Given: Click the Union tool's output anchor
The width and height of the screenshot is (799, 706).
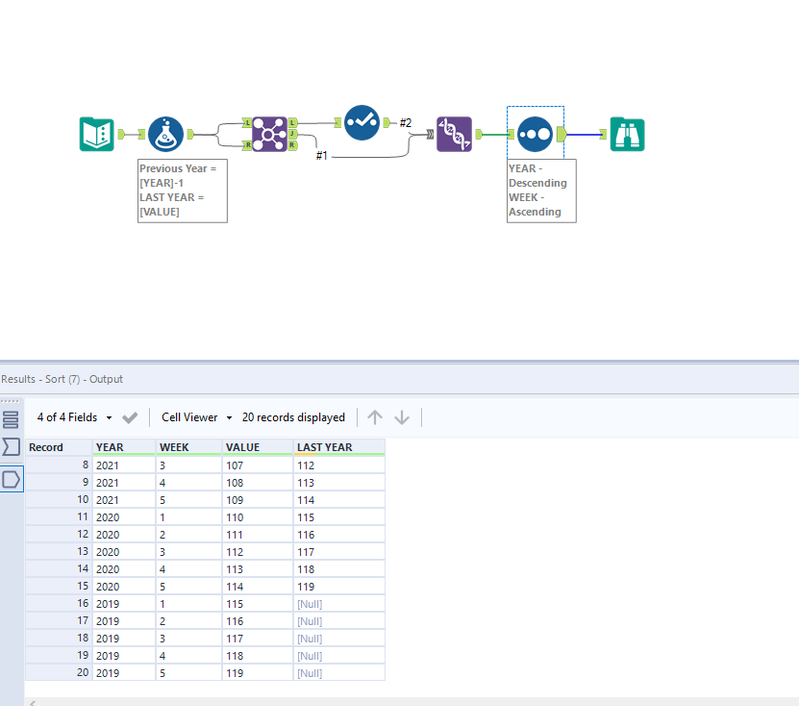Looking at the screenshot, I should click(x=479, y=134).
